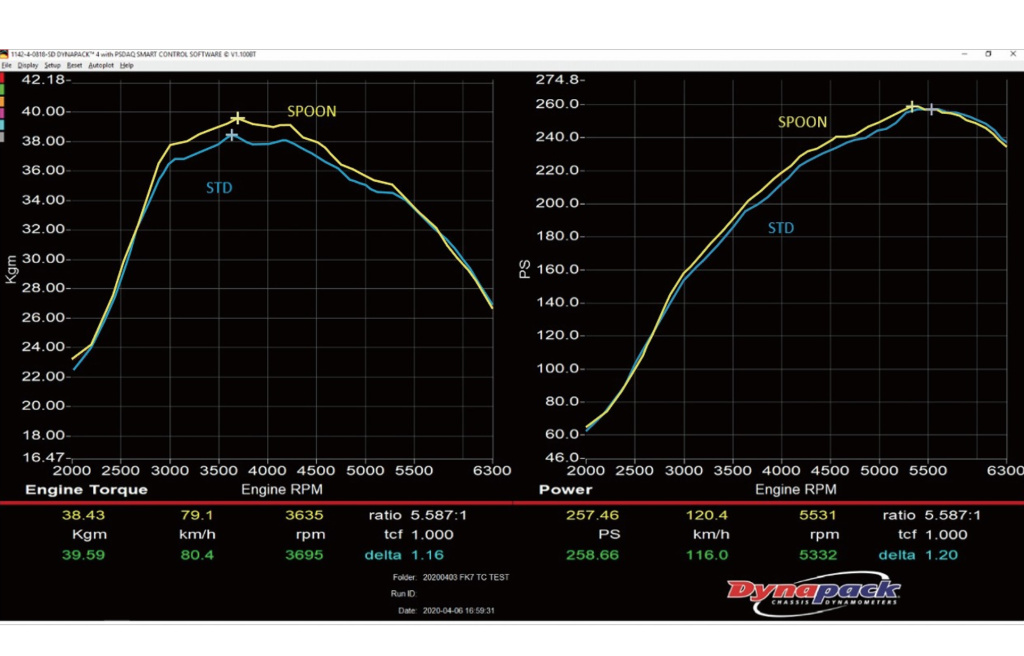Open the Autoplot menu
The height and width of the screenshot is (656, 1024).
pyautogui.click(x=101, y=65)
